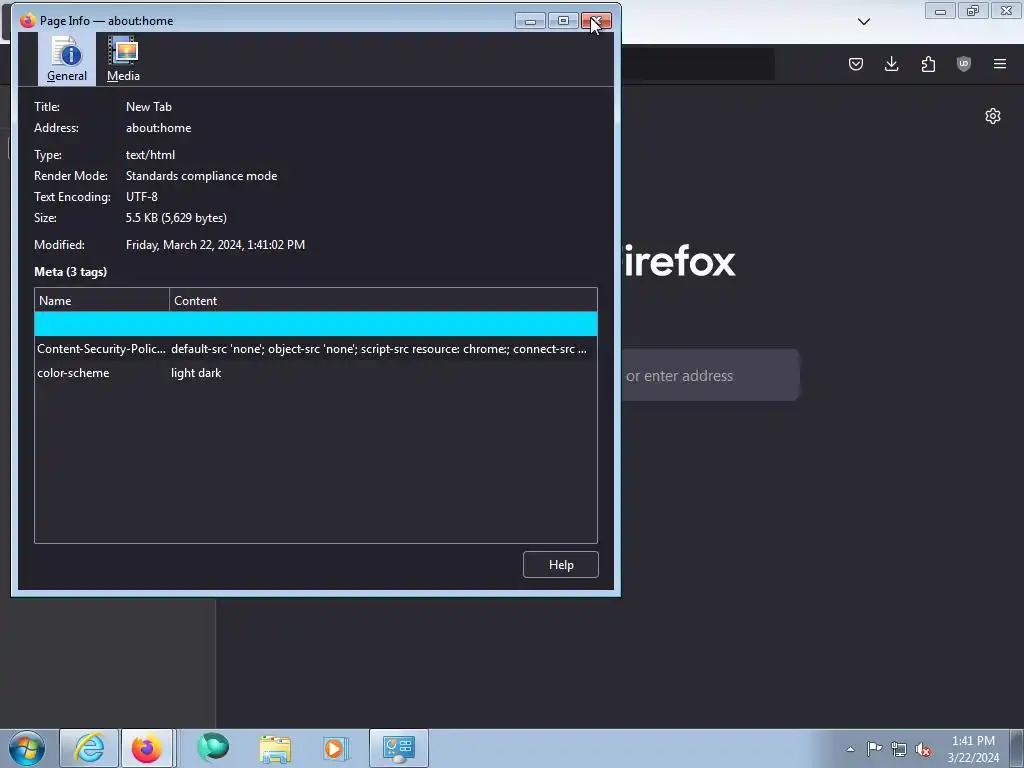
Task: Restore down the main Firefox window
Action: click(973, 11)
